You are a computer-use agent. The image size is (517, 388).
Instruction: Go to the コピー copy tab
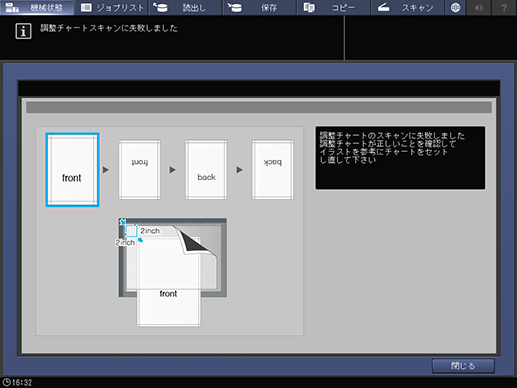tap(334, 7)
